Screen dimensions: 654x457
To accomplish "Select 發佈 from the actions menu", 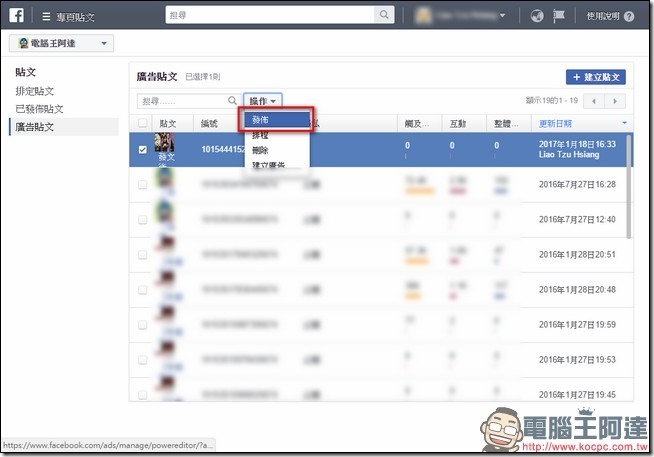I will click(x=276, y=120).
